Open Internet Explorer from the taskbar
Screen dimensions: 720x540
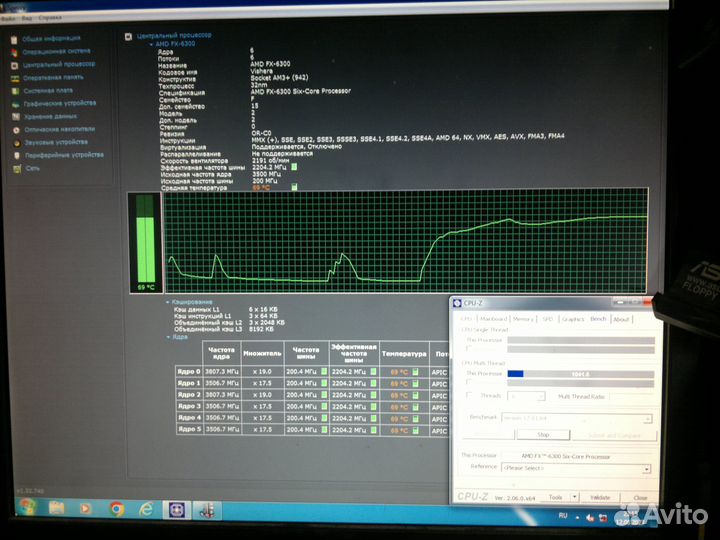tap(146, 509)
